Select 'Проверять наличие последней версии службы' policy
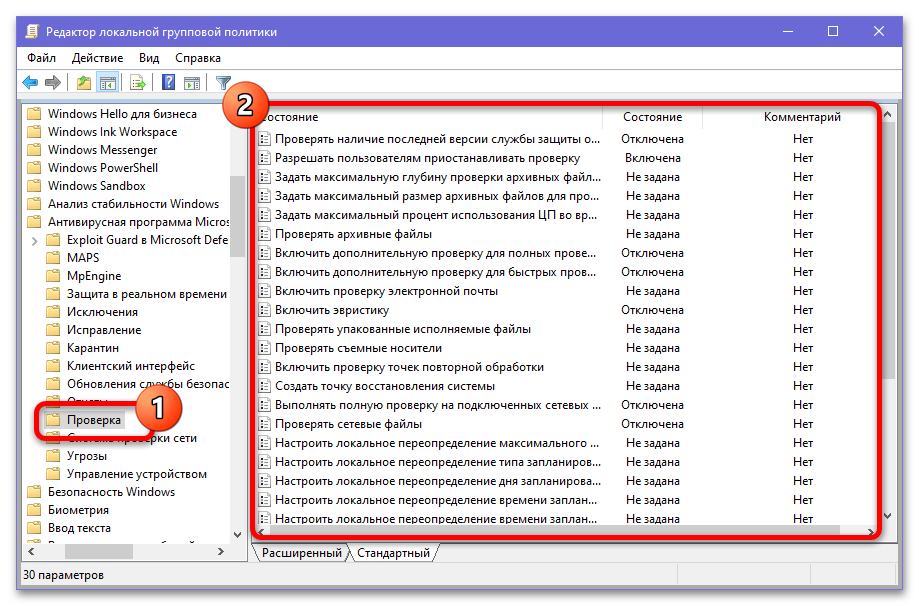 [x=437, y=139]
